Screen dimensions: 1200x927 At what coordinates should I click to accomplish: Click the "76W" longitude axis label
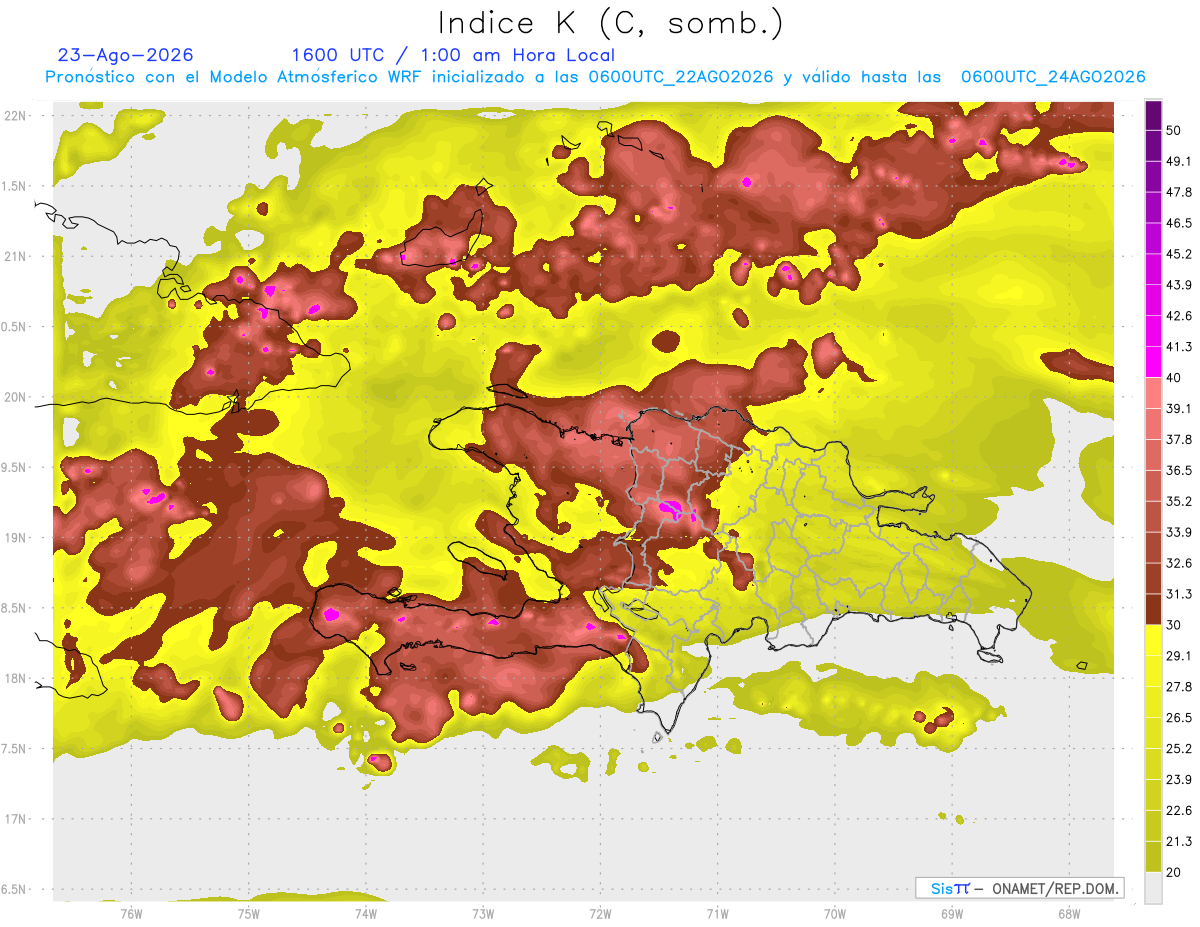click(x=131, y=913)
